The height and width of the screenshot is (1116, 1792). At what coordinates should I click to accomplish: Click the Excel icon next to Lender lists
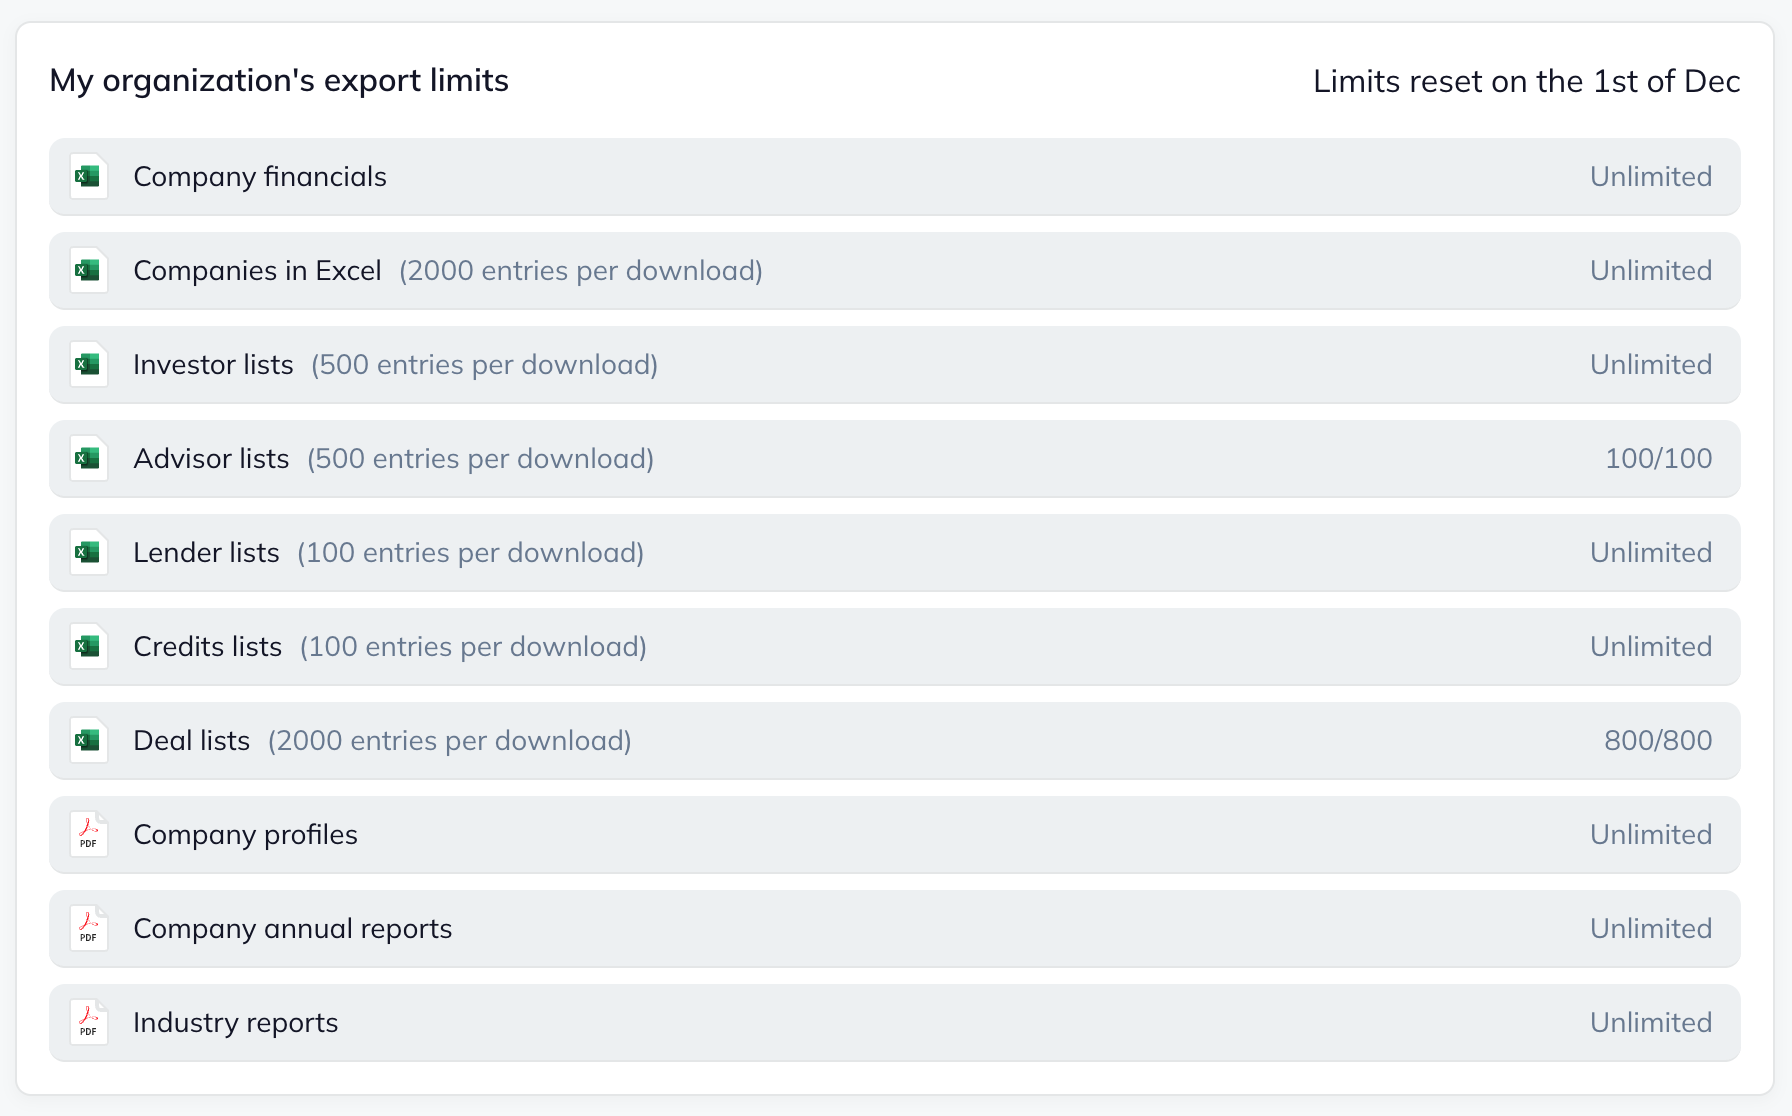point(88,553)
